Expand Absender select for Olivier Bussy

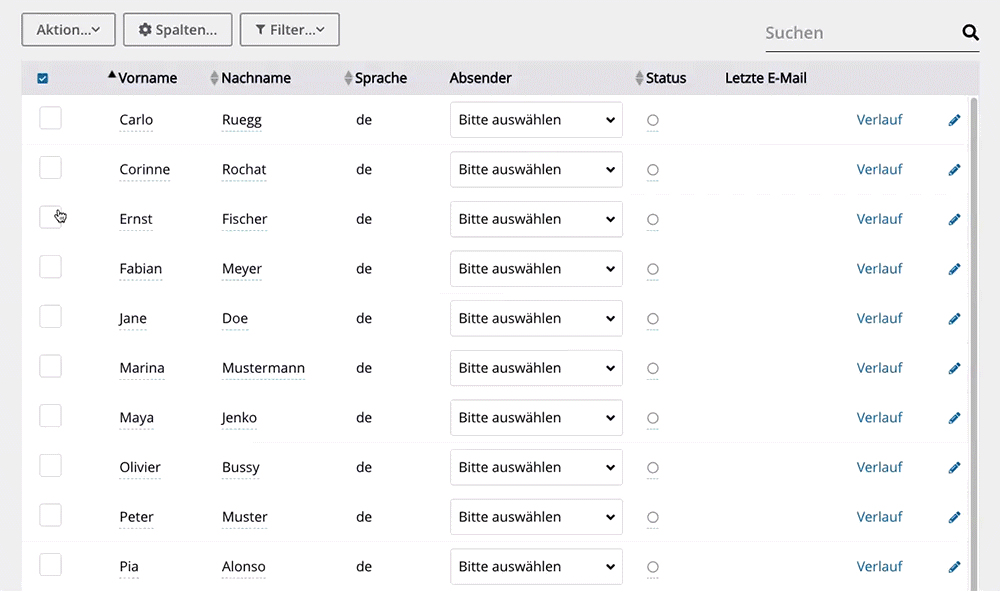coord(536,467)
